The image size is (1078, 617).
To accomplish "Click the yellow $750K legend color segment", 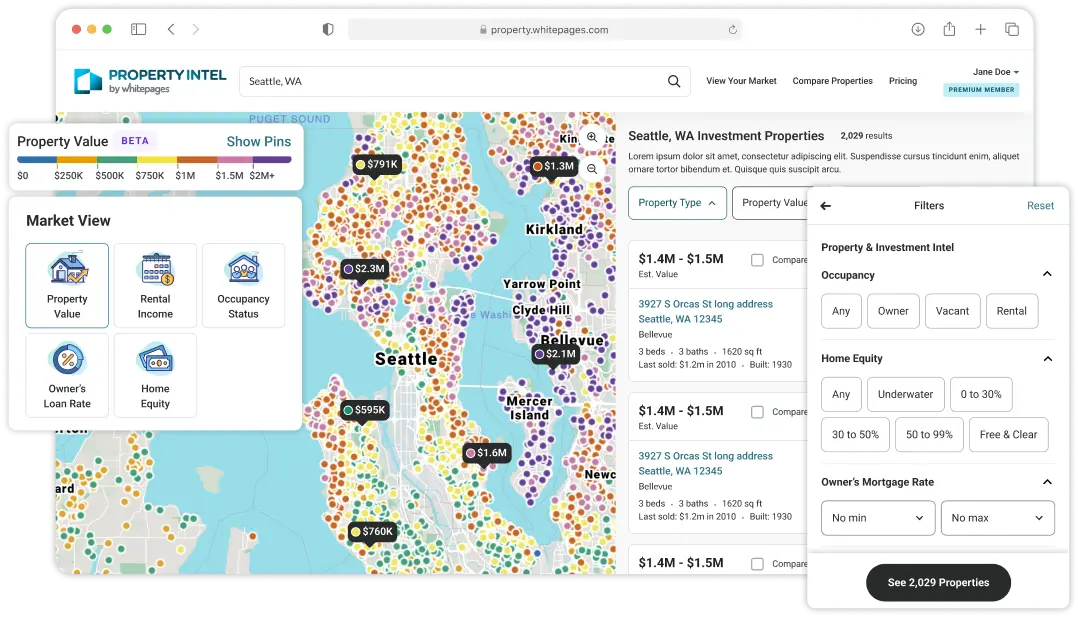I will 157,160.
